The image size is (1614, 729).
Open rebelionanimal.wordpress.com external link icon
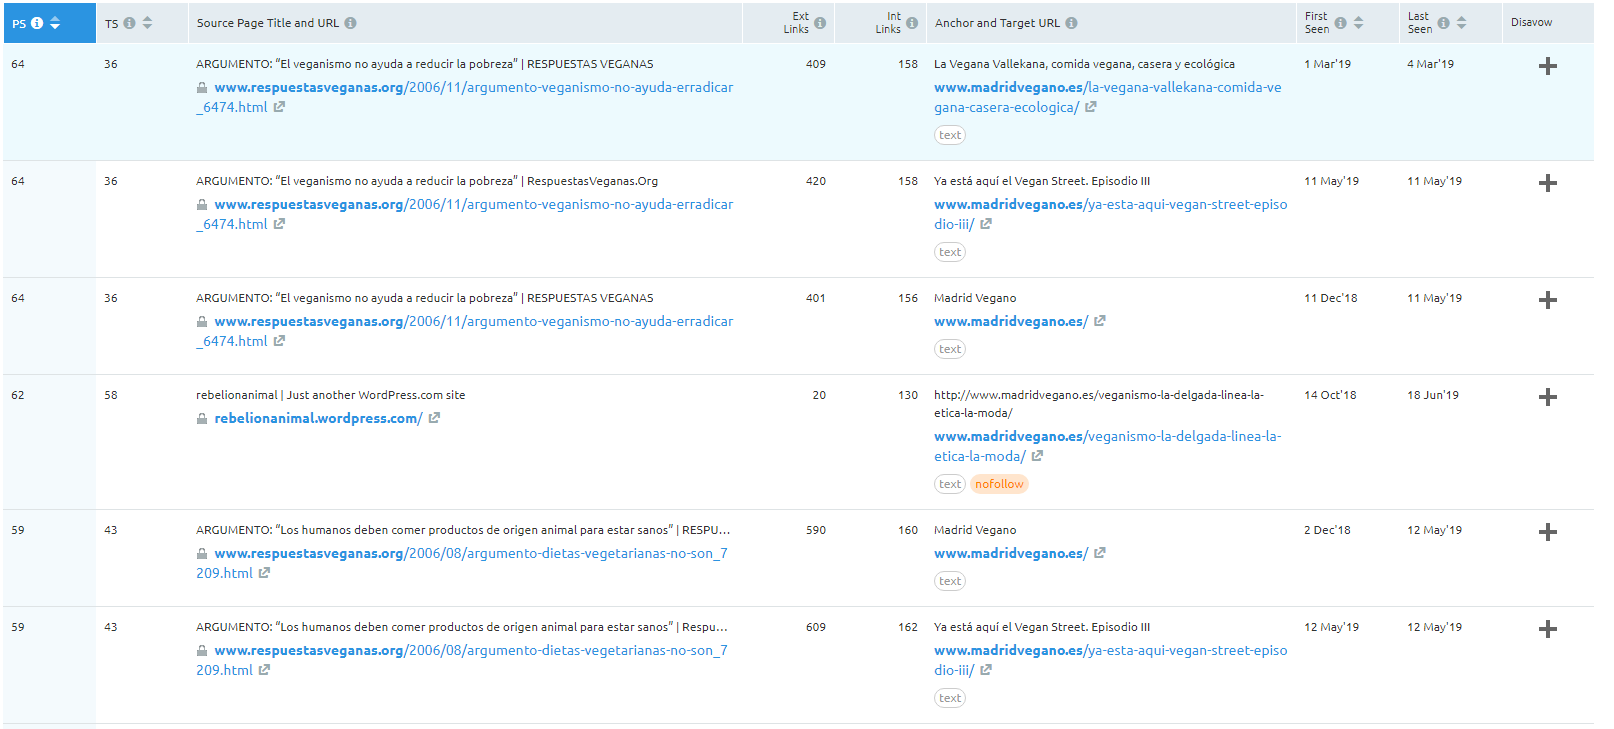click(434, 418)
